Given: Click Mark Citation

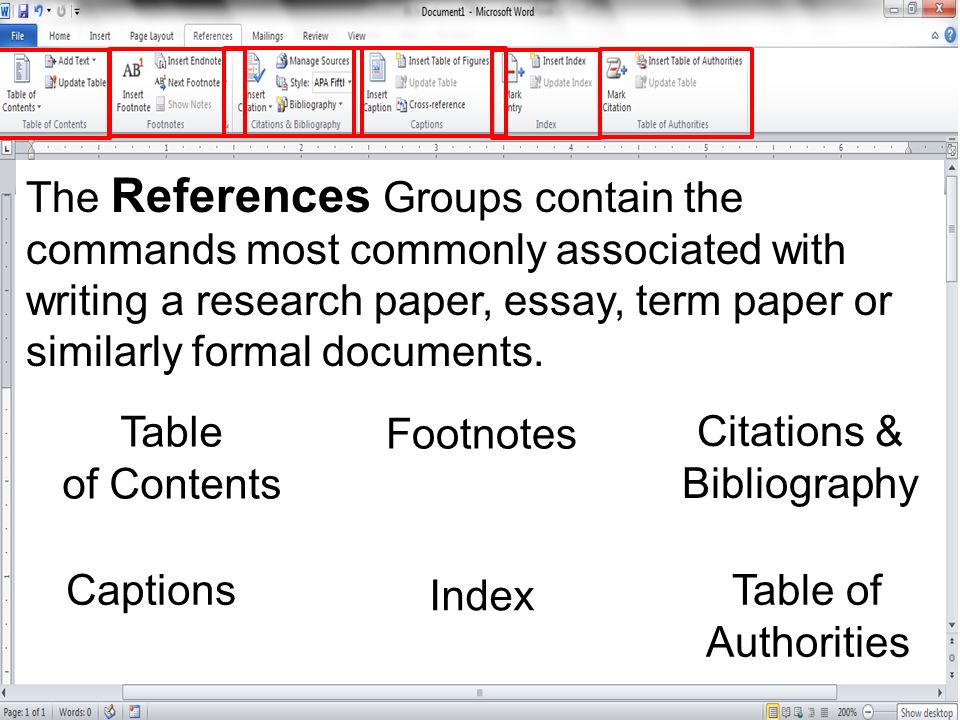Looking at the screenshot, I should 617,83.
